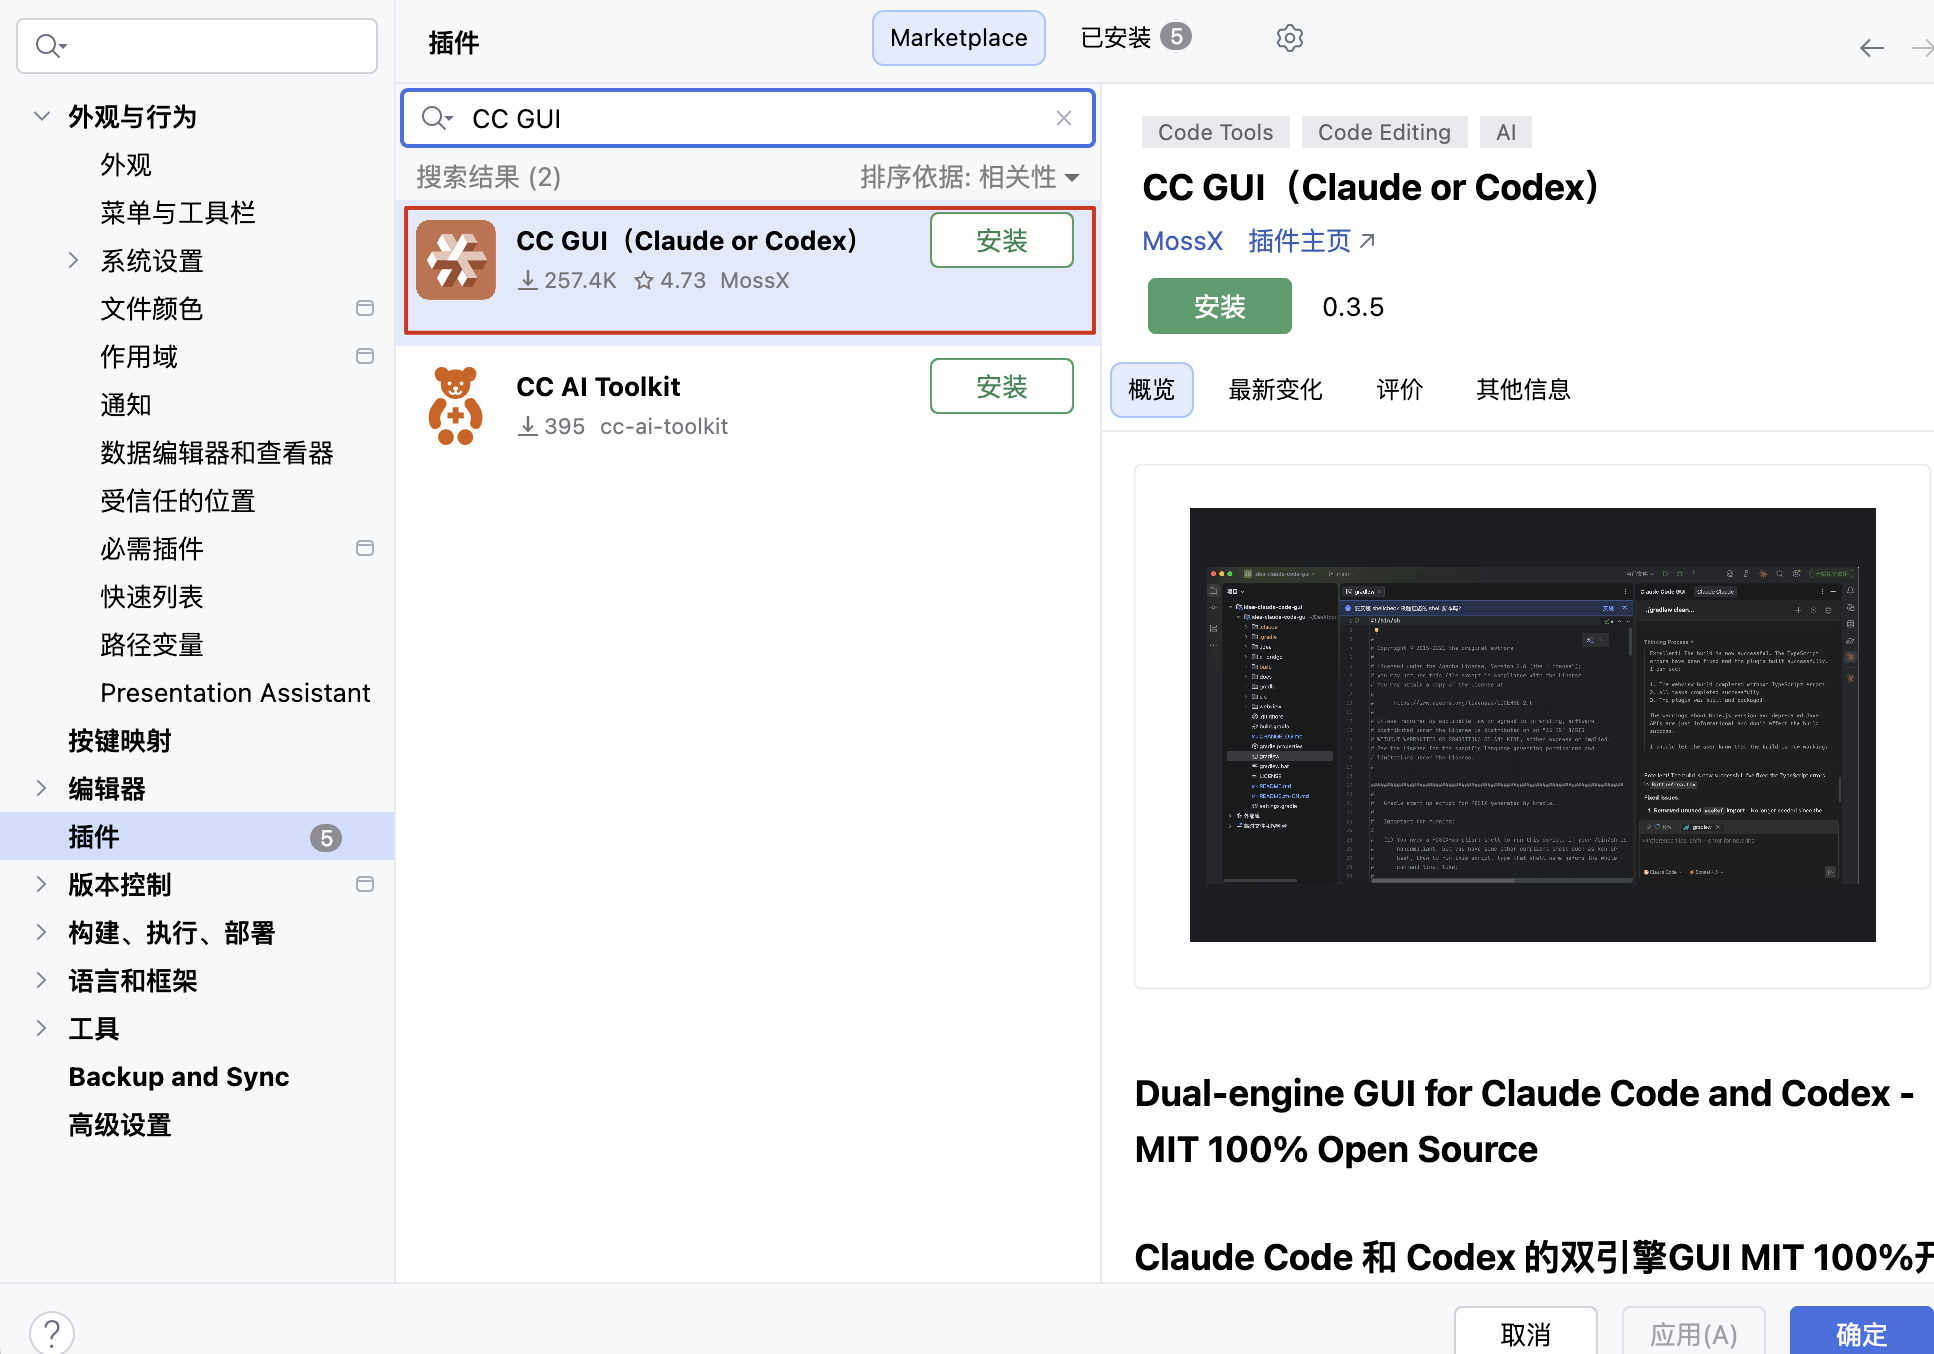
Task: Focus the settings search field
Action: (197, 46)
